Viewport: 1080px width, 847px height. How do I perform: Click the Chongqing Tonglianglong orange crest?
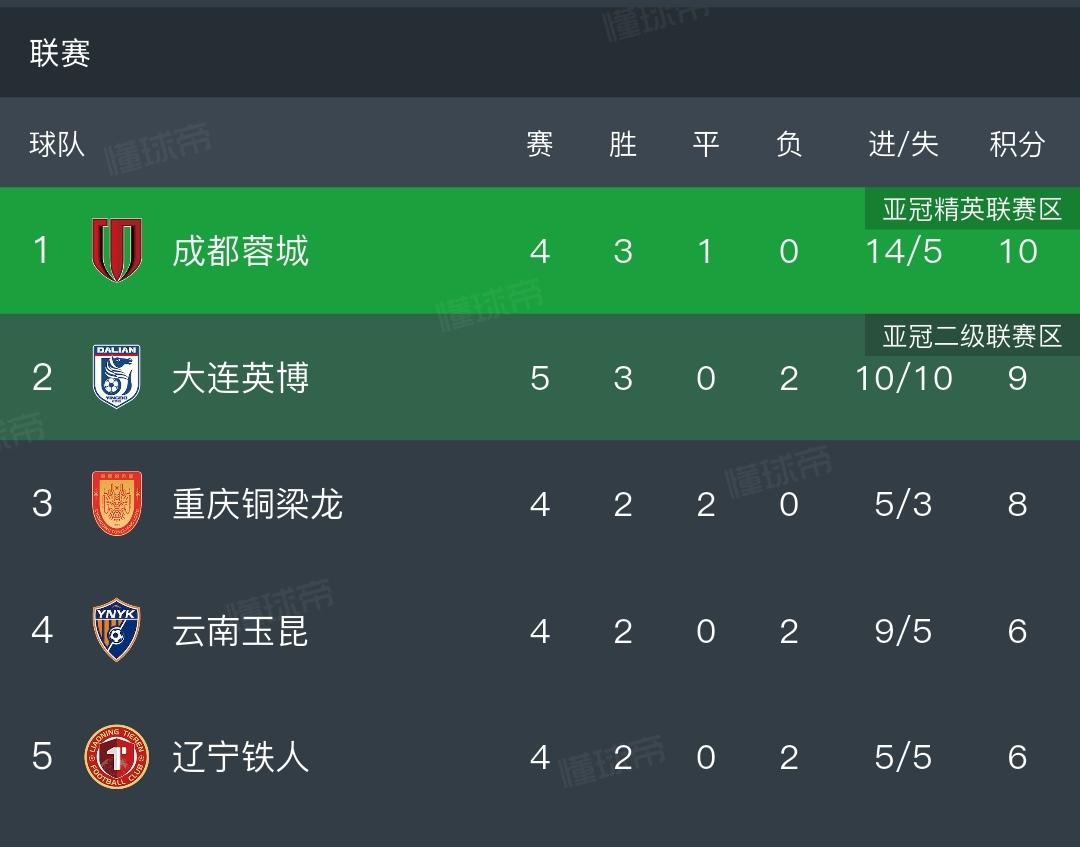click(117, 503)
